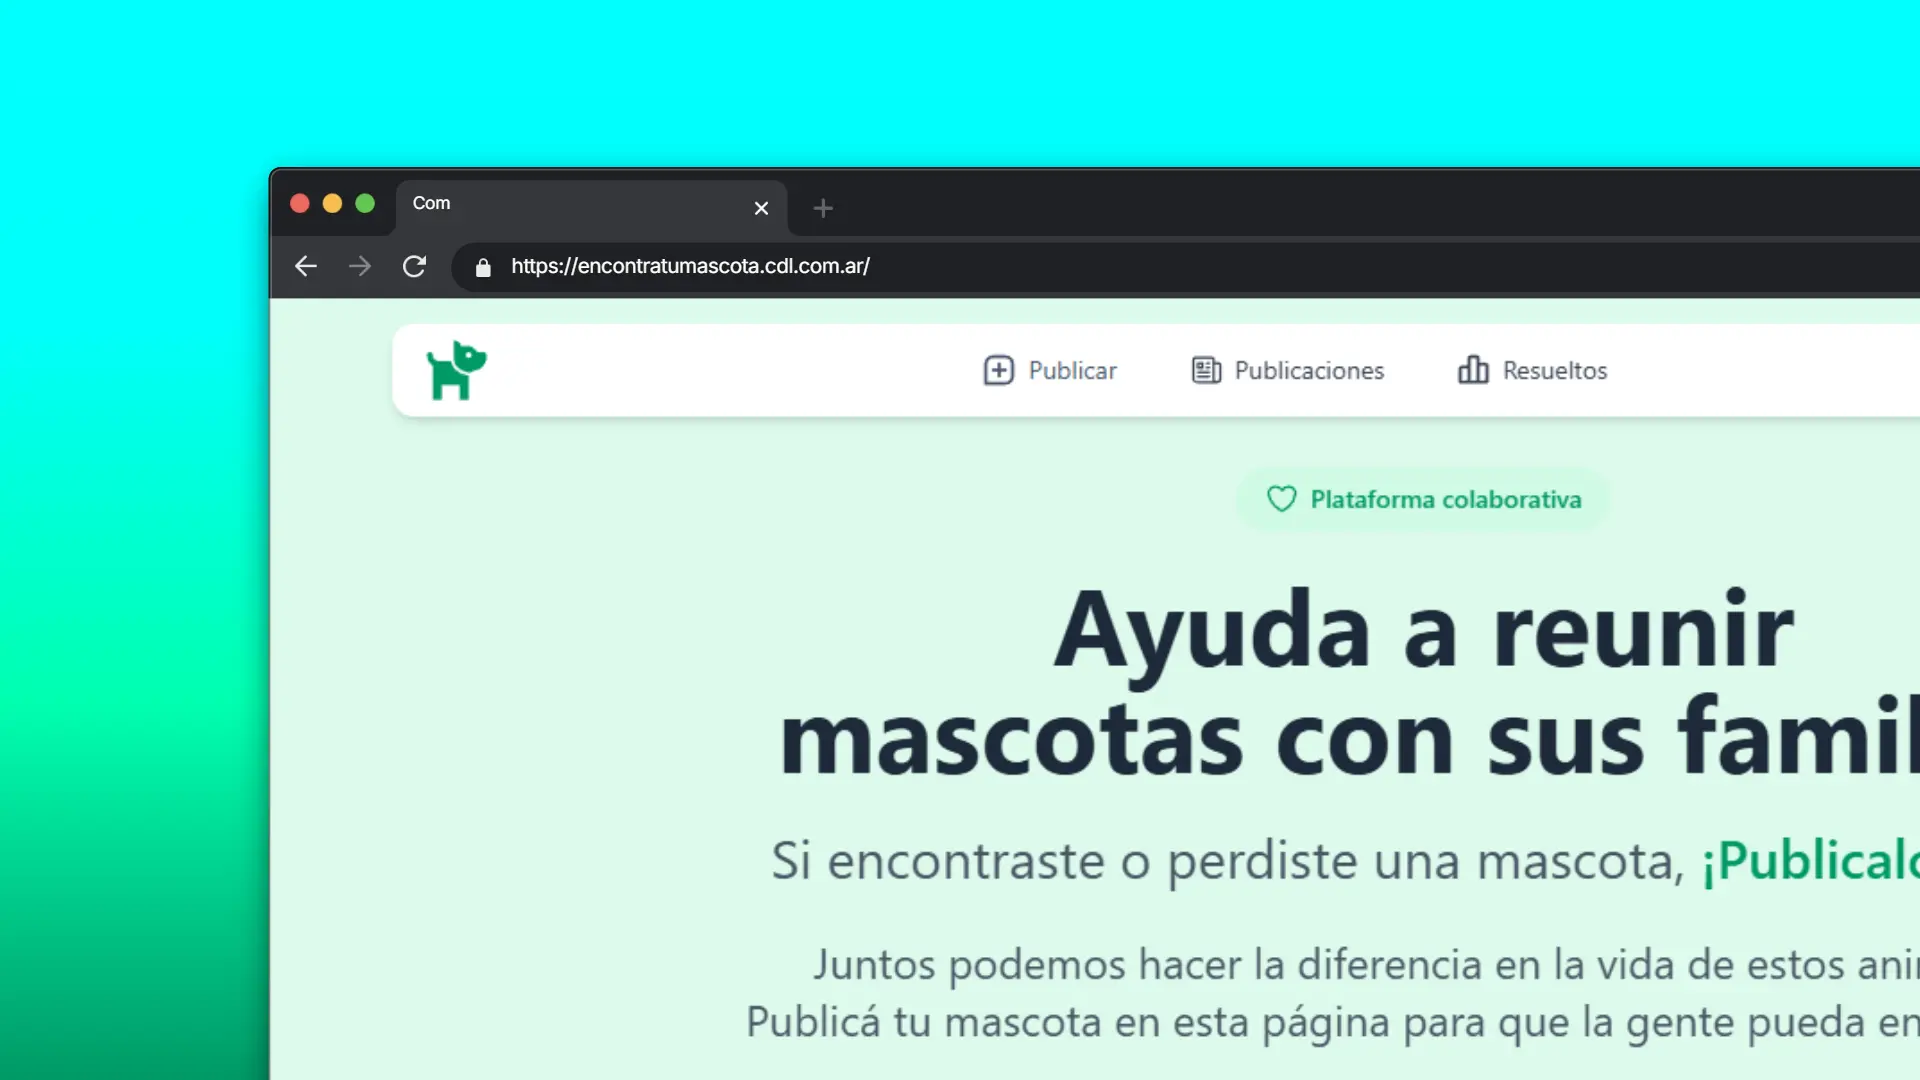Click the green maximize window button

[x=365, y=204]
